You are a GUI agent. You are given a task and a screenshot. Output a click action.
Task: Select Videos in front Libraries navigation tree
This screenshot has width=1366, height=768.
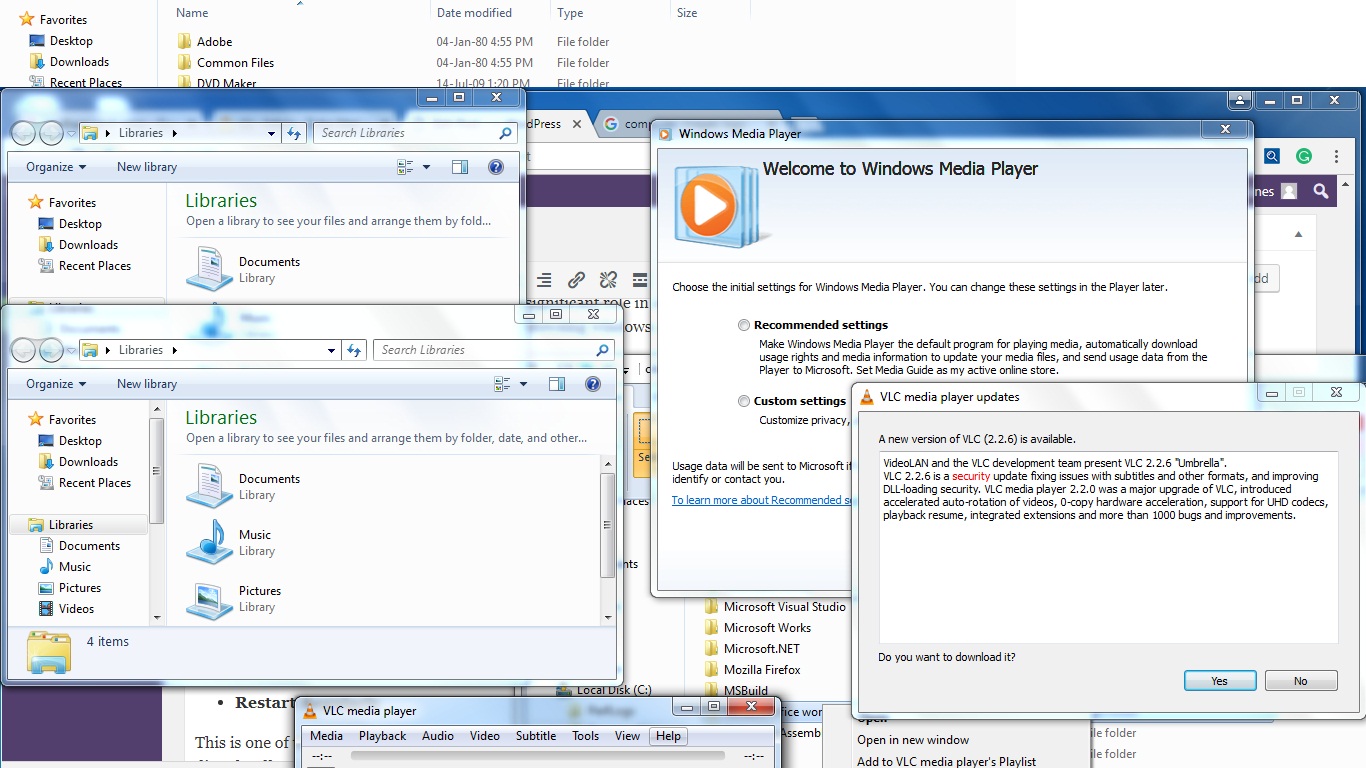(x=76, y=609)
